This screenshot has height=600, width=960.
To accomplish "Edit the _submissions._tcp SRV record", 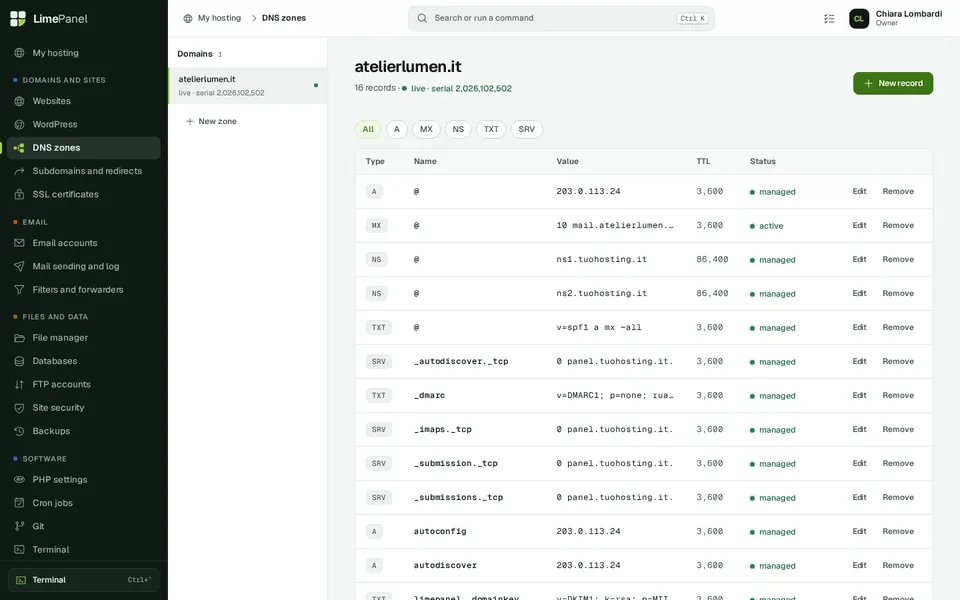I will tap(859, 497).
